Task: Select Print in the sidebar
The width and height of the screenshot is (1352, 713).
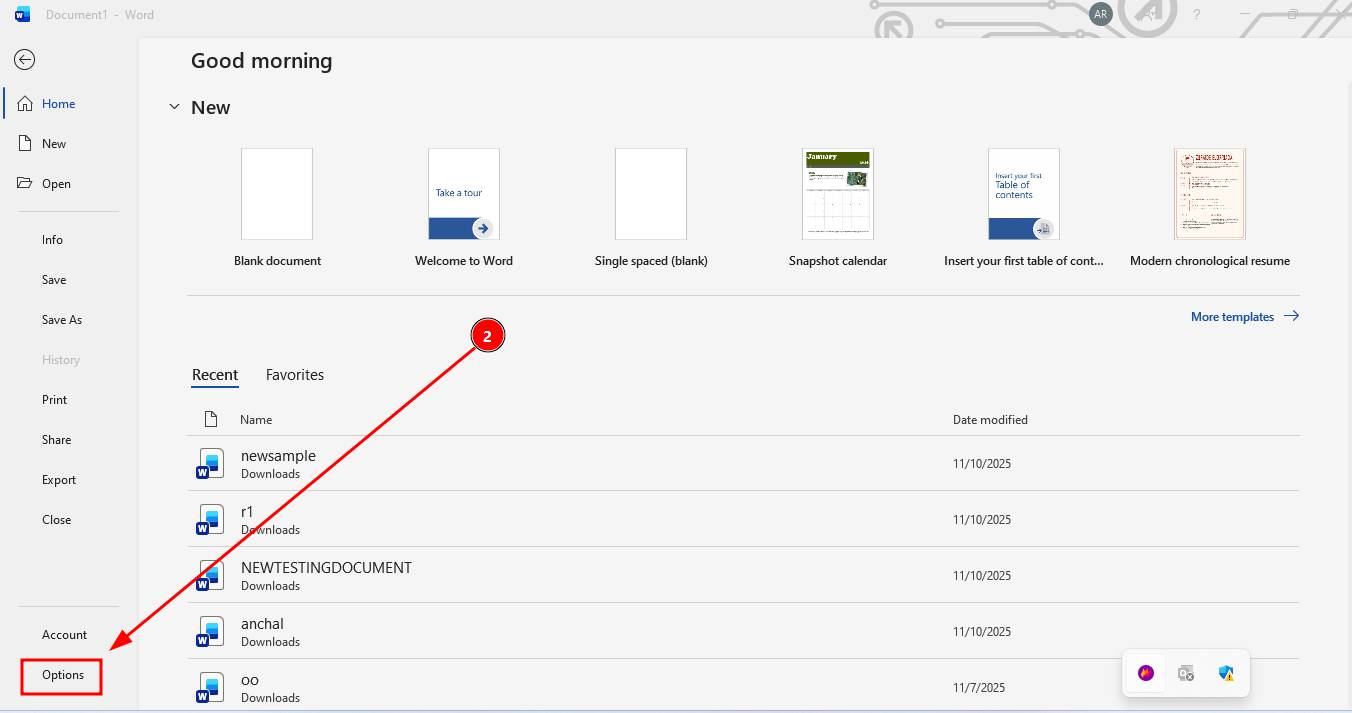Action: point(55,400)
